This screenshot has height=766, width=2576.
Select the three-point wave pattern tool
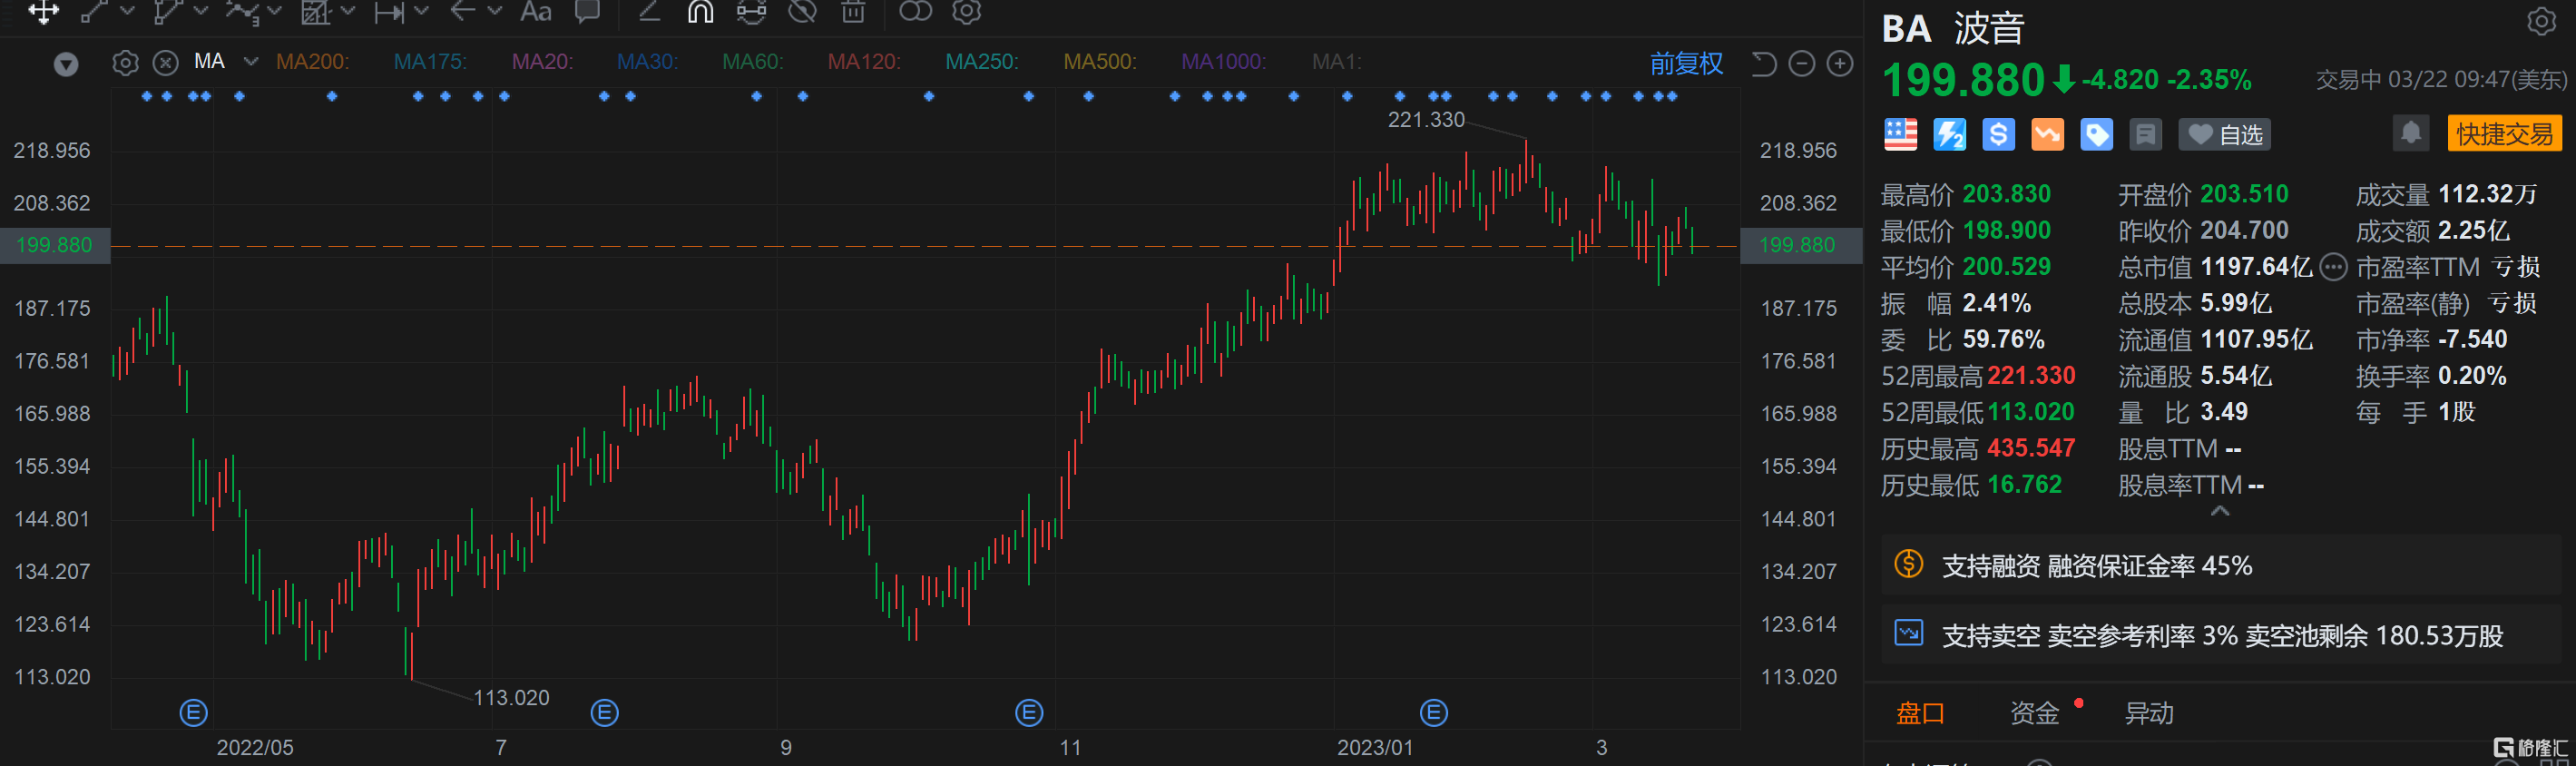click(x=241, y=11)
